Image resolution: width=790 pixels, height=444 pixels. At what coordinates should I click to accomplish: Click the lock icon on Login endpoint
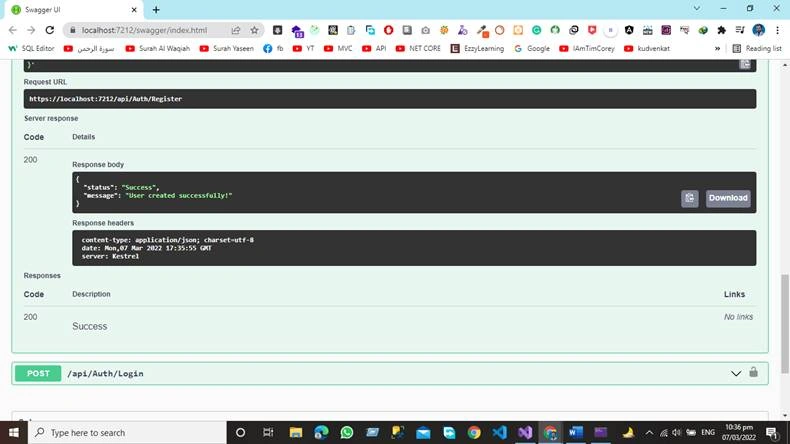point(753,372)
